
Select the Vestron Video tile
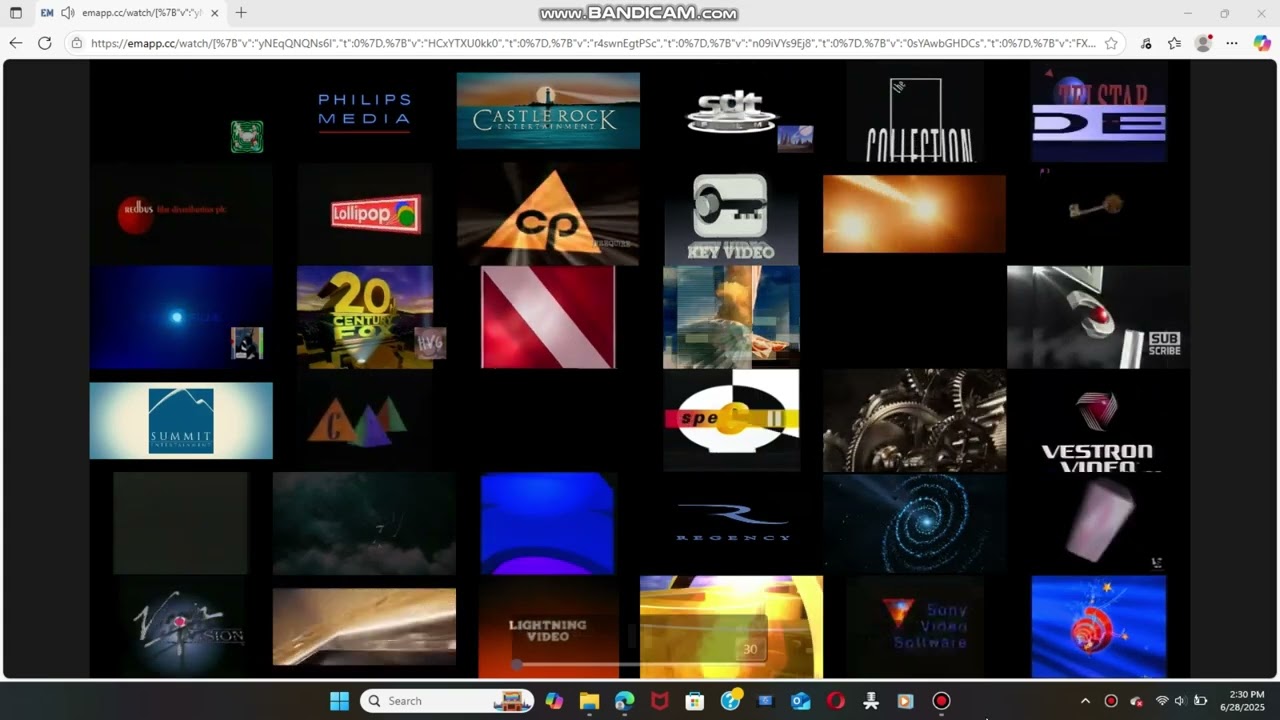(x=1098, y=421)
